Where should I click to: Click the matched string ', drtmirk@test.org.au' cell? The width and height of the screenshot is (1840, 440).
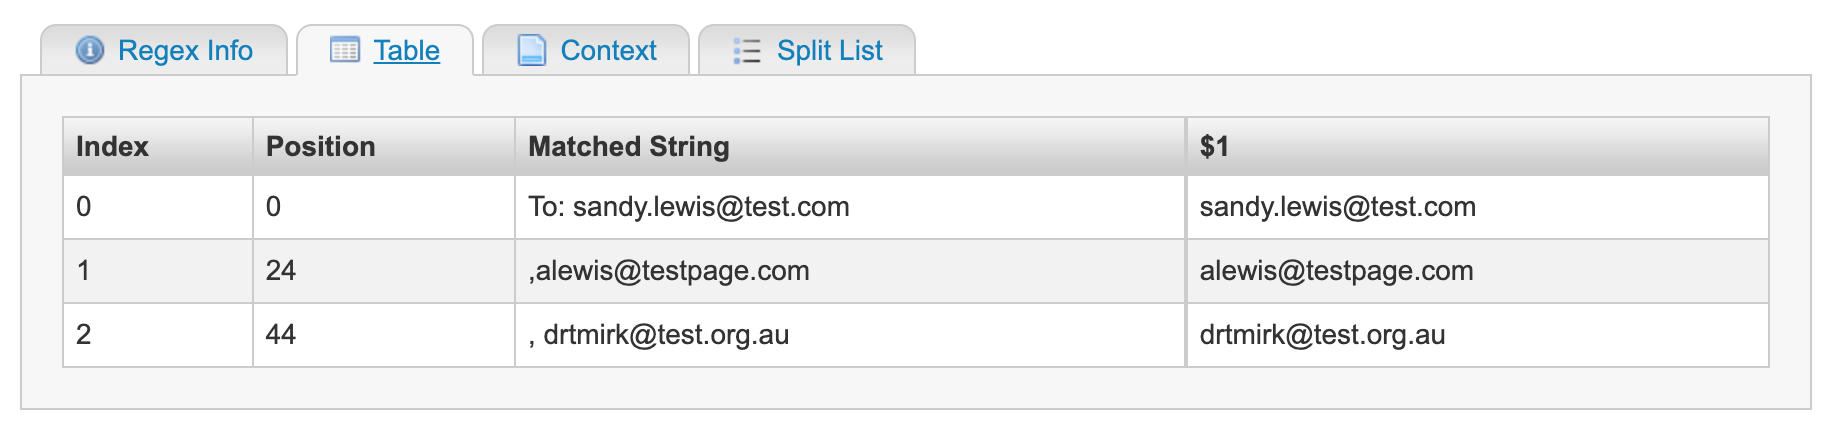850,335
